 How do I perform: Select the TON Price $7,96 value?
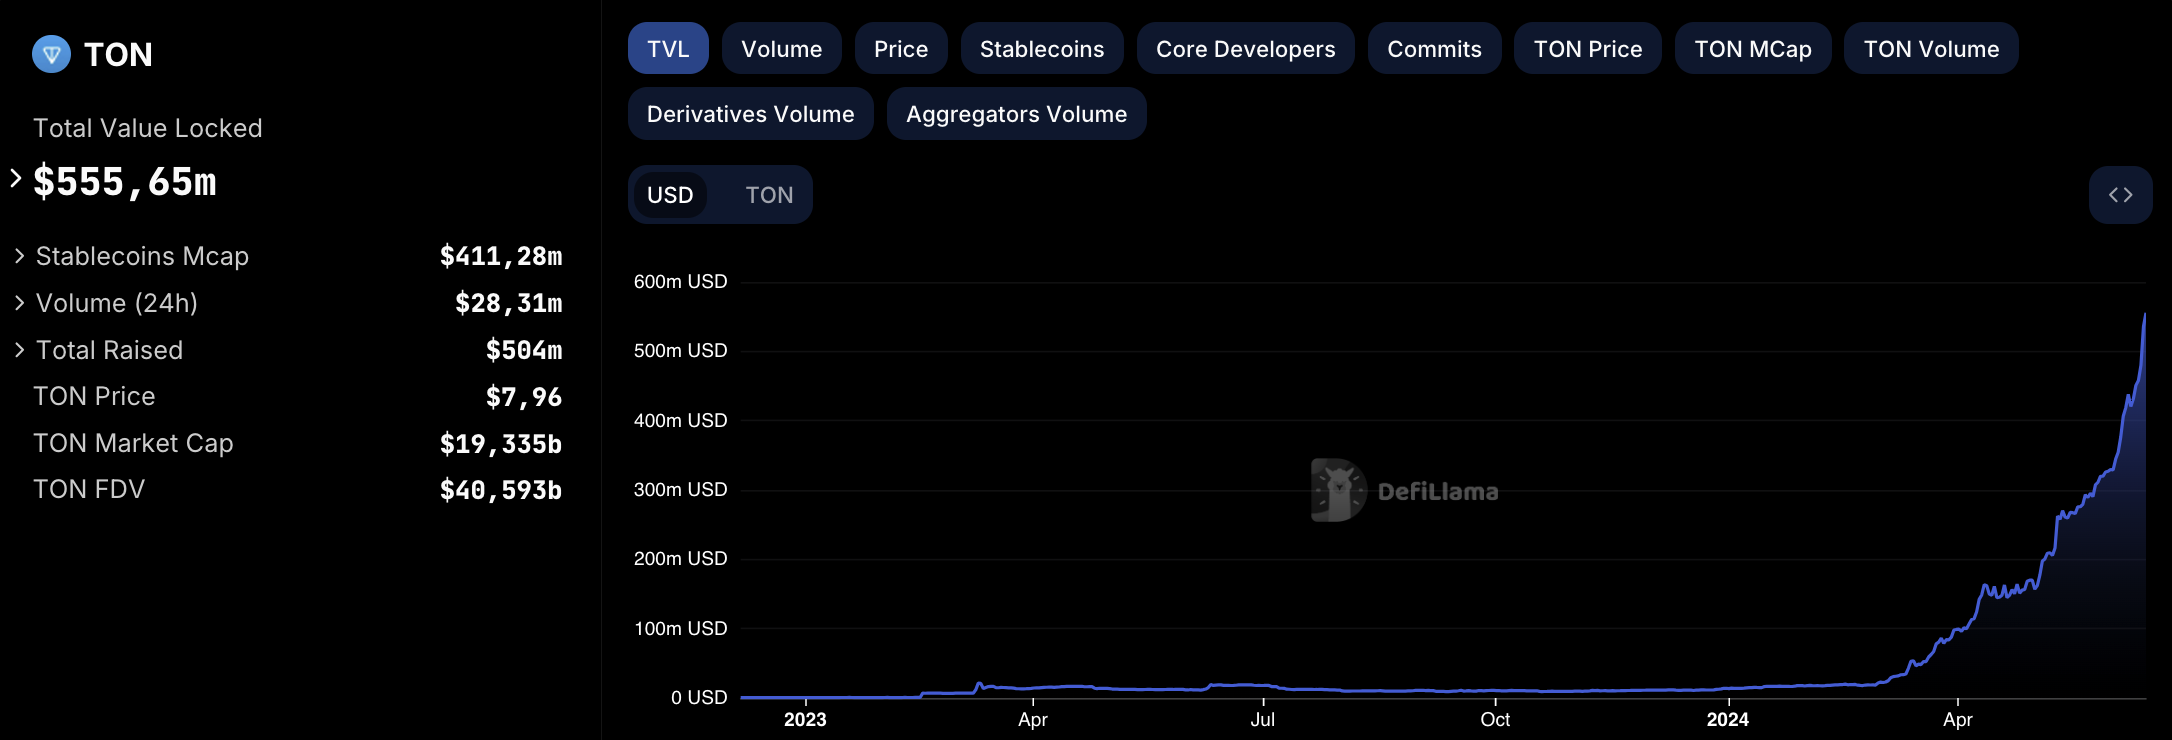524,397
